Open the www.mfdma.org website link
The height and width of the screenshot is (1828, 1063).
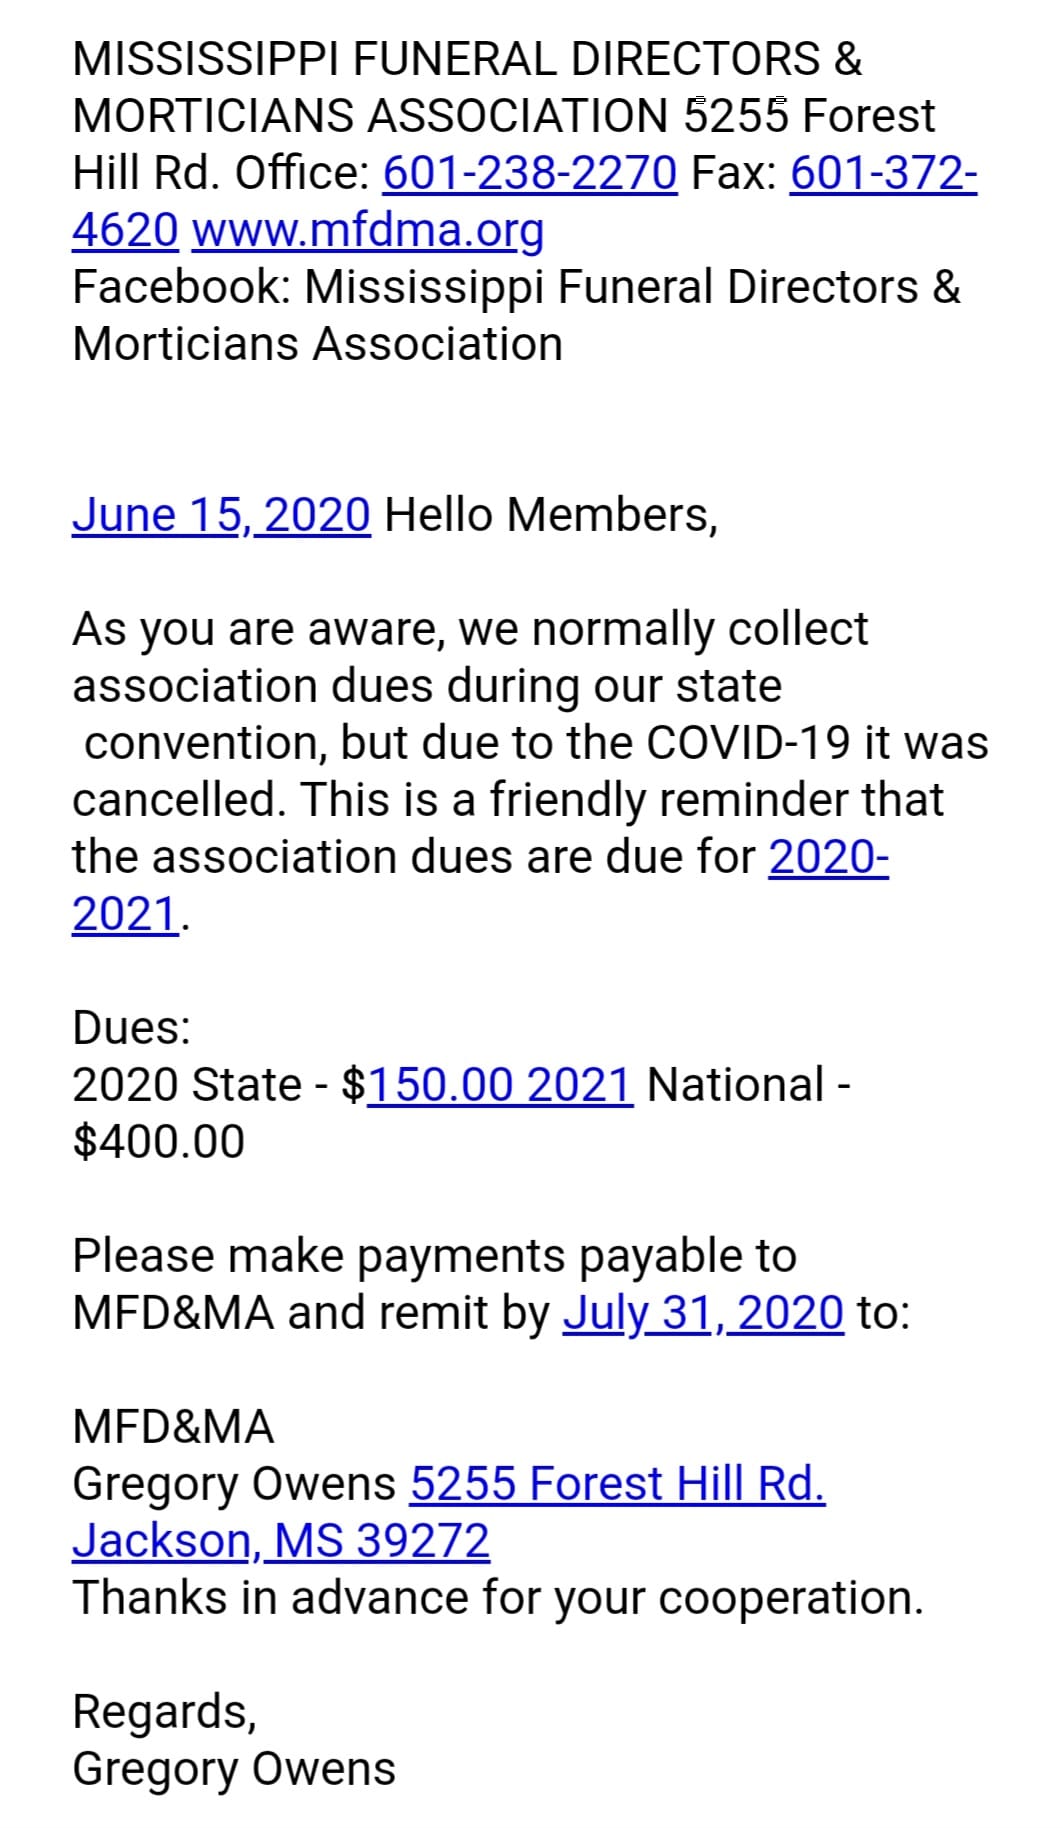pyautogui.click(x=367, y=230)
